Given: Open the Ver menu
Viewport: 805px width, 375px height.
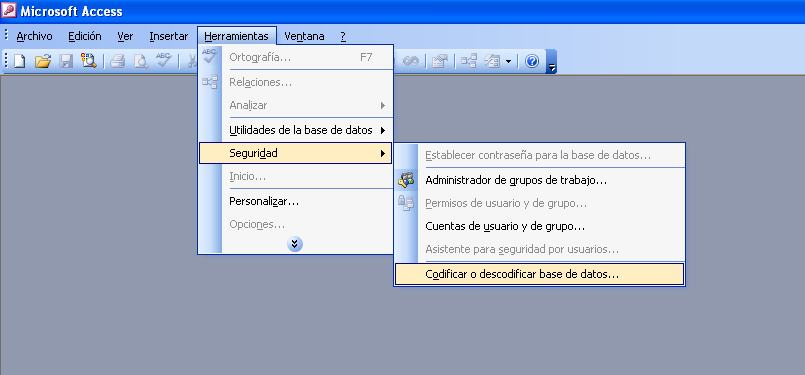Looking at the screenshot, I should pyautogui.click(x=125, y=36).
